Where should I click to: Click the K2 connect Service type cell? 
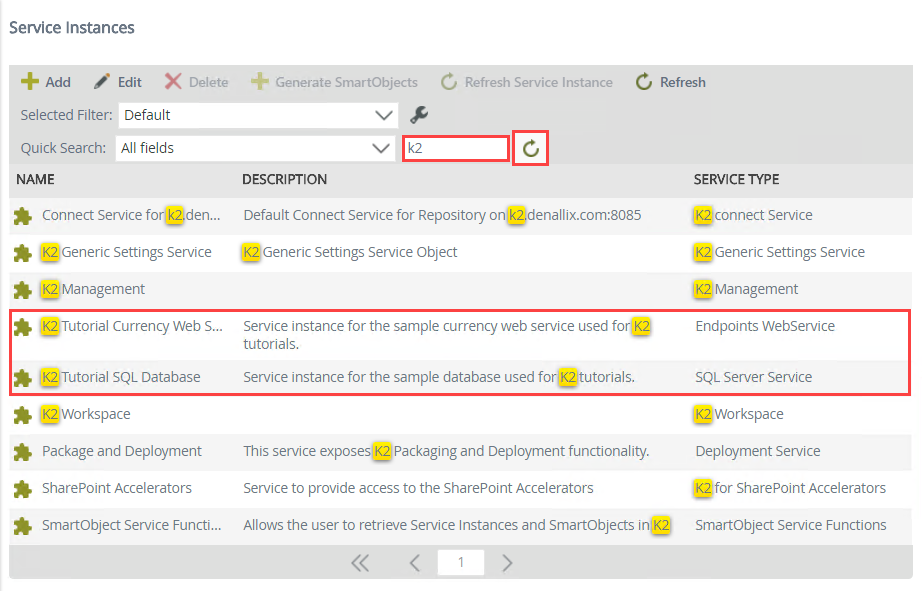[753, 215]
